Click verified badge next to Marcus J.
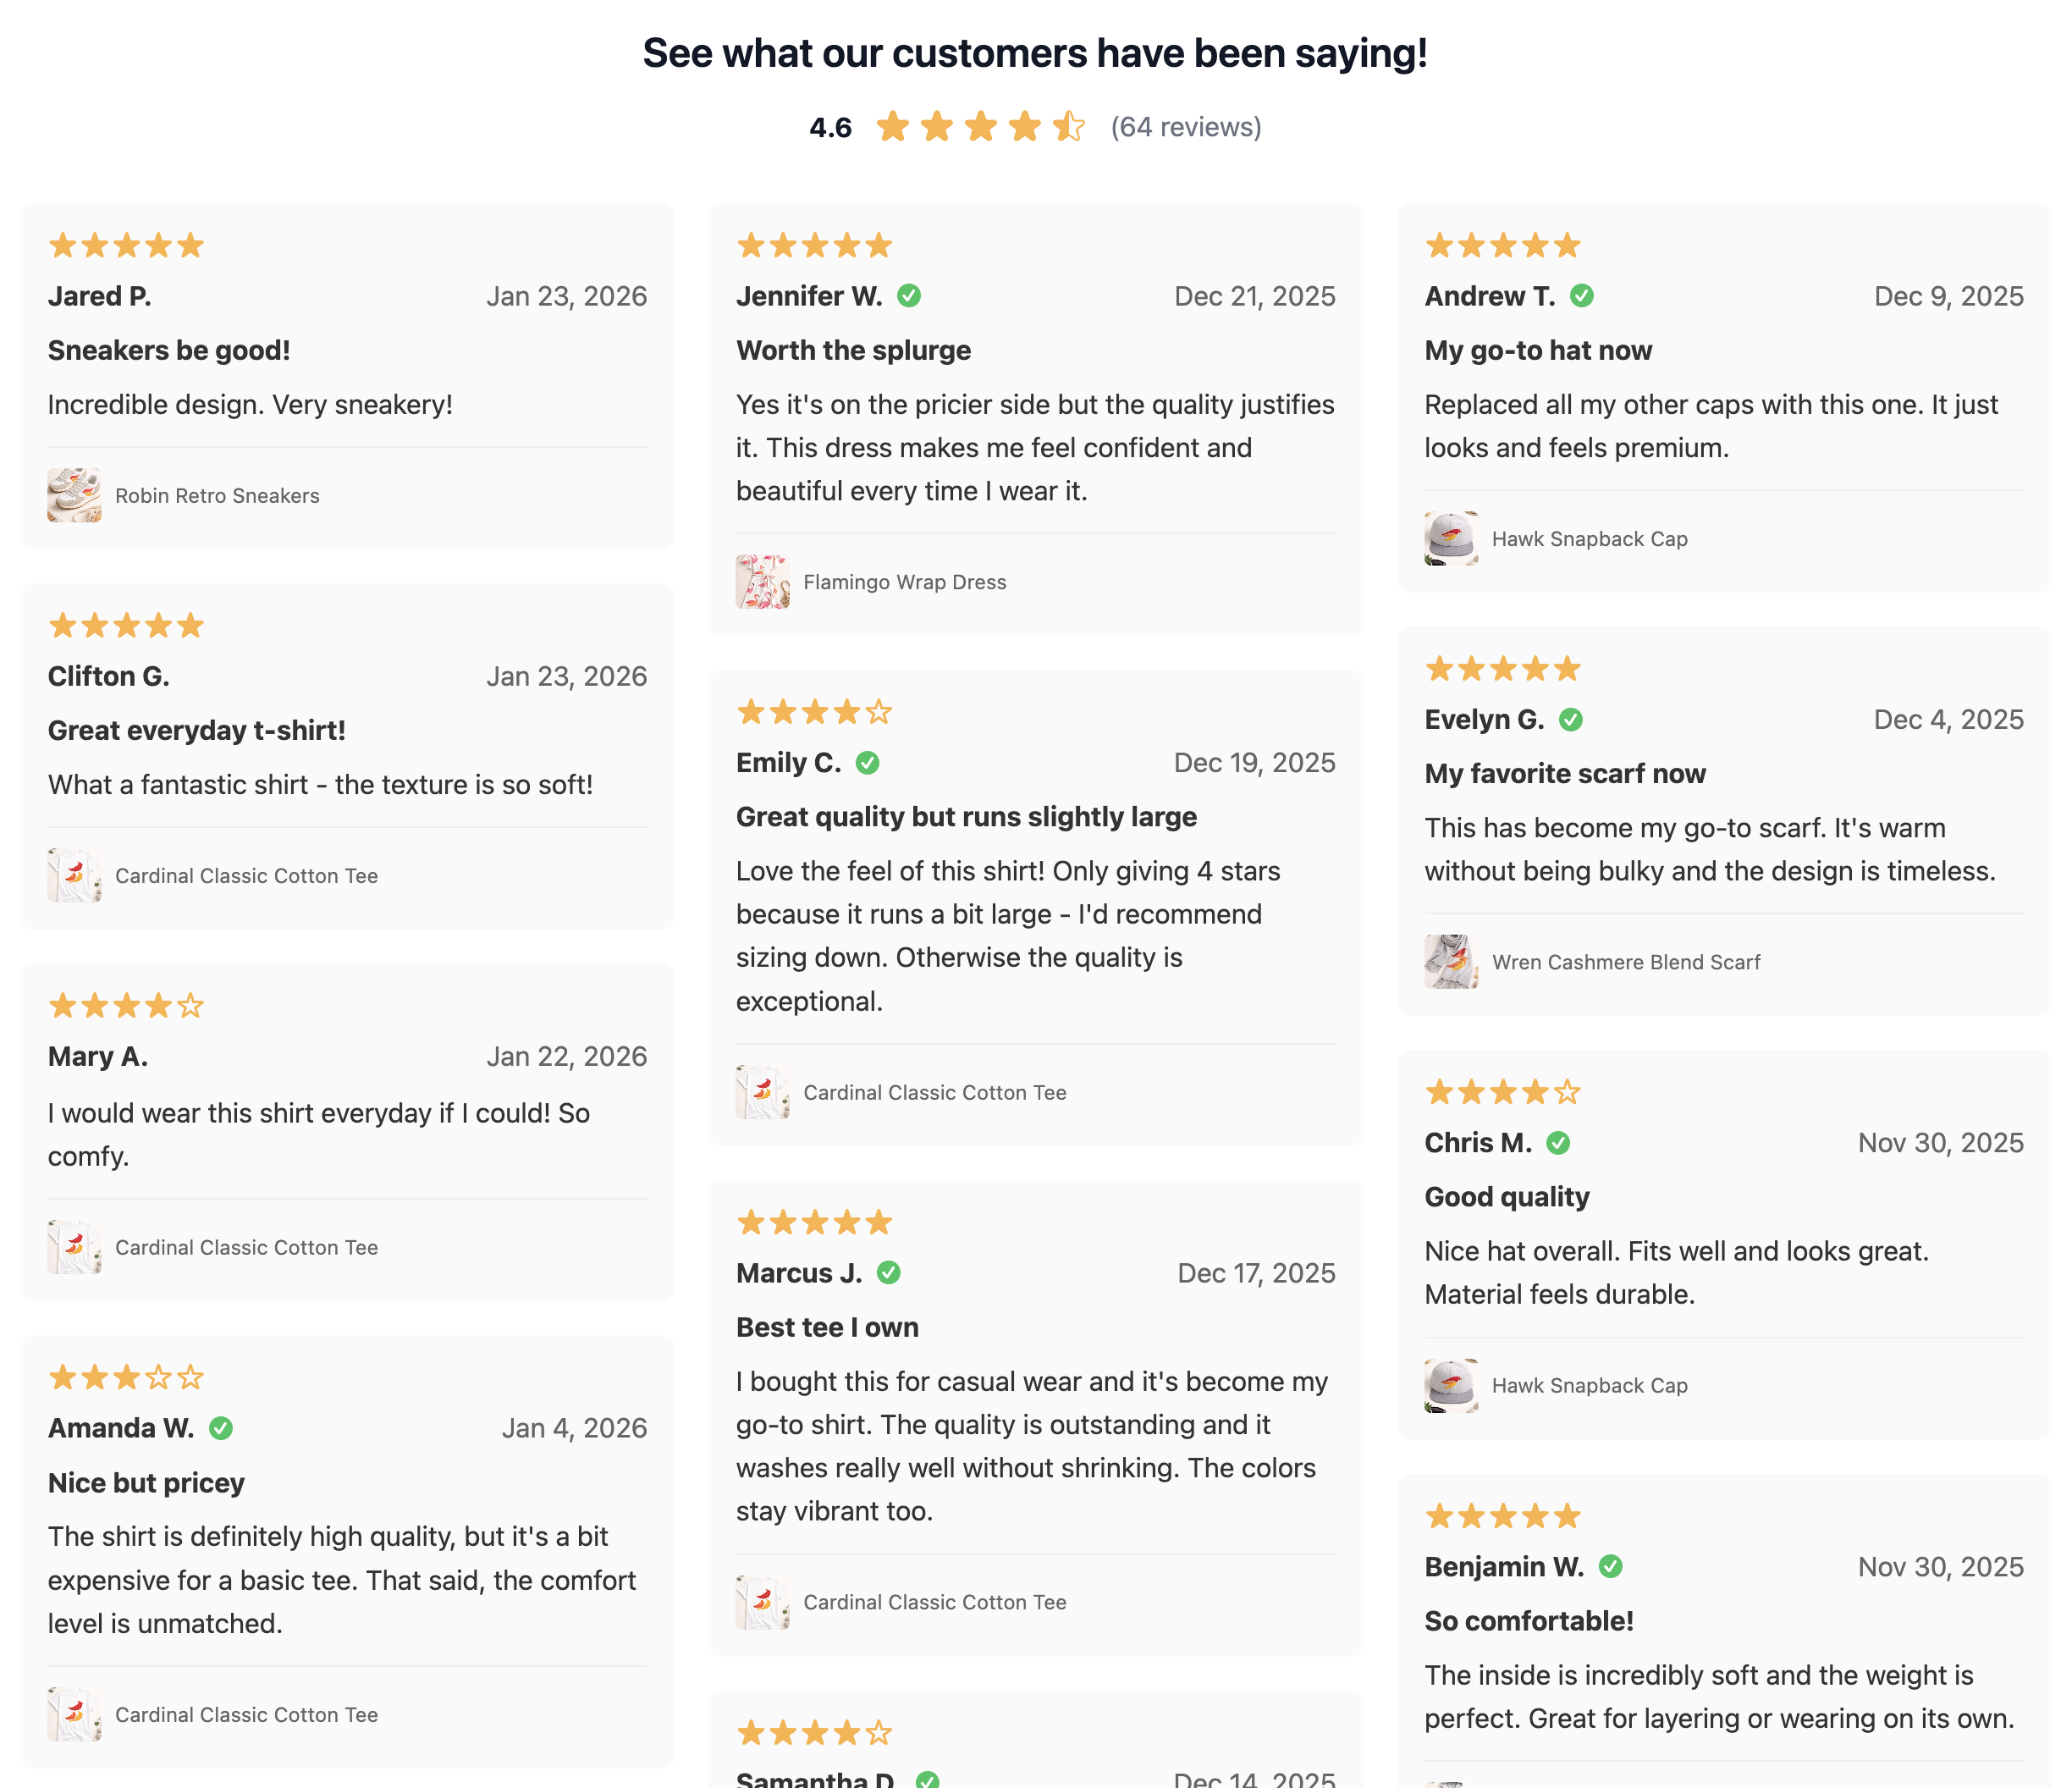The width and height of the screenshot is (2072, 1788). tap(889, 1273)
